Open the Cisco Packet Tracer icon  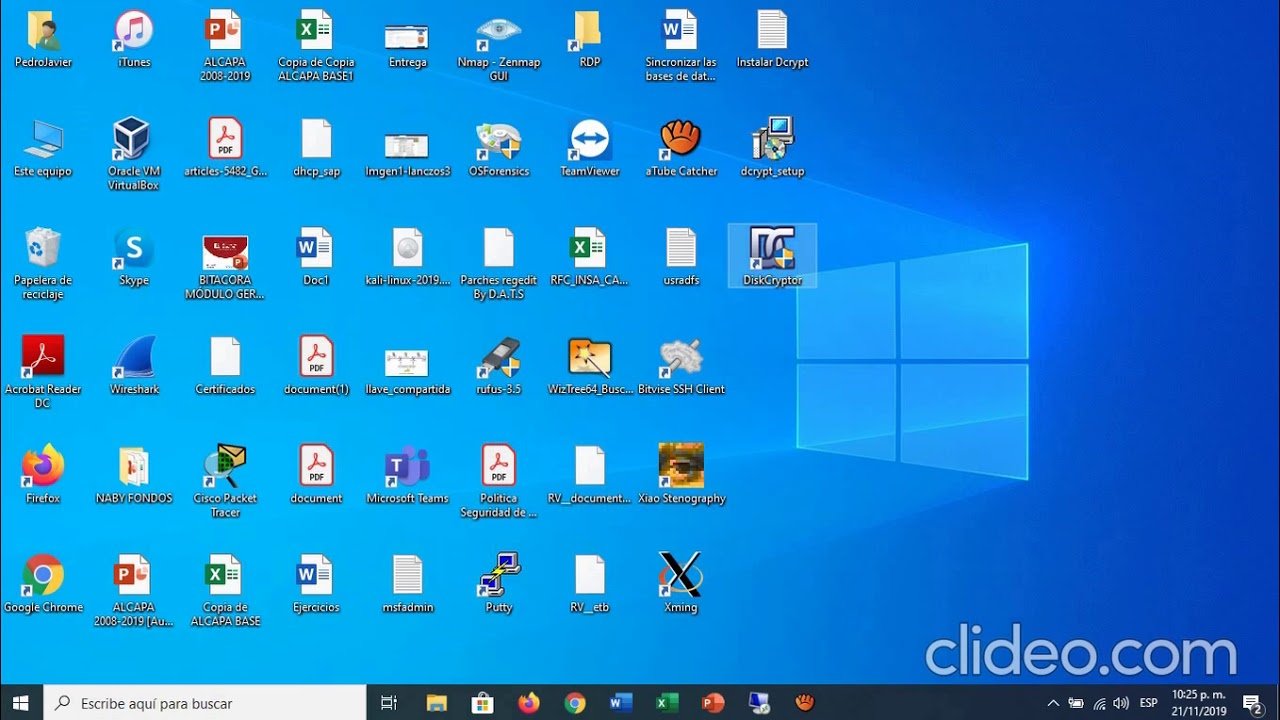click(225, 482)
